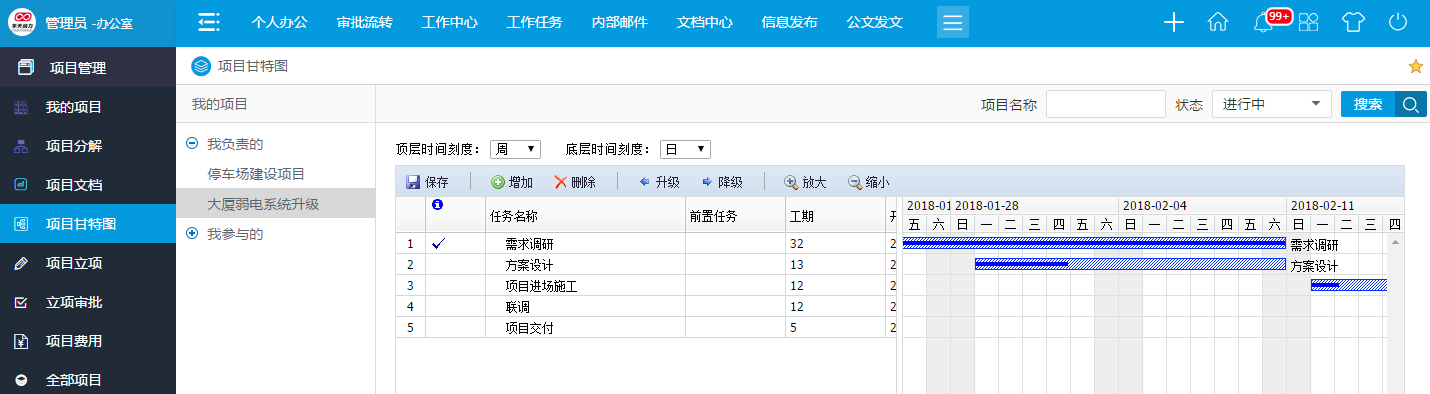Image resolution: width=1430 pixels, height=394 pixels.
Task: Open 项目费用 in sidebar
Action: click(88, 341)
